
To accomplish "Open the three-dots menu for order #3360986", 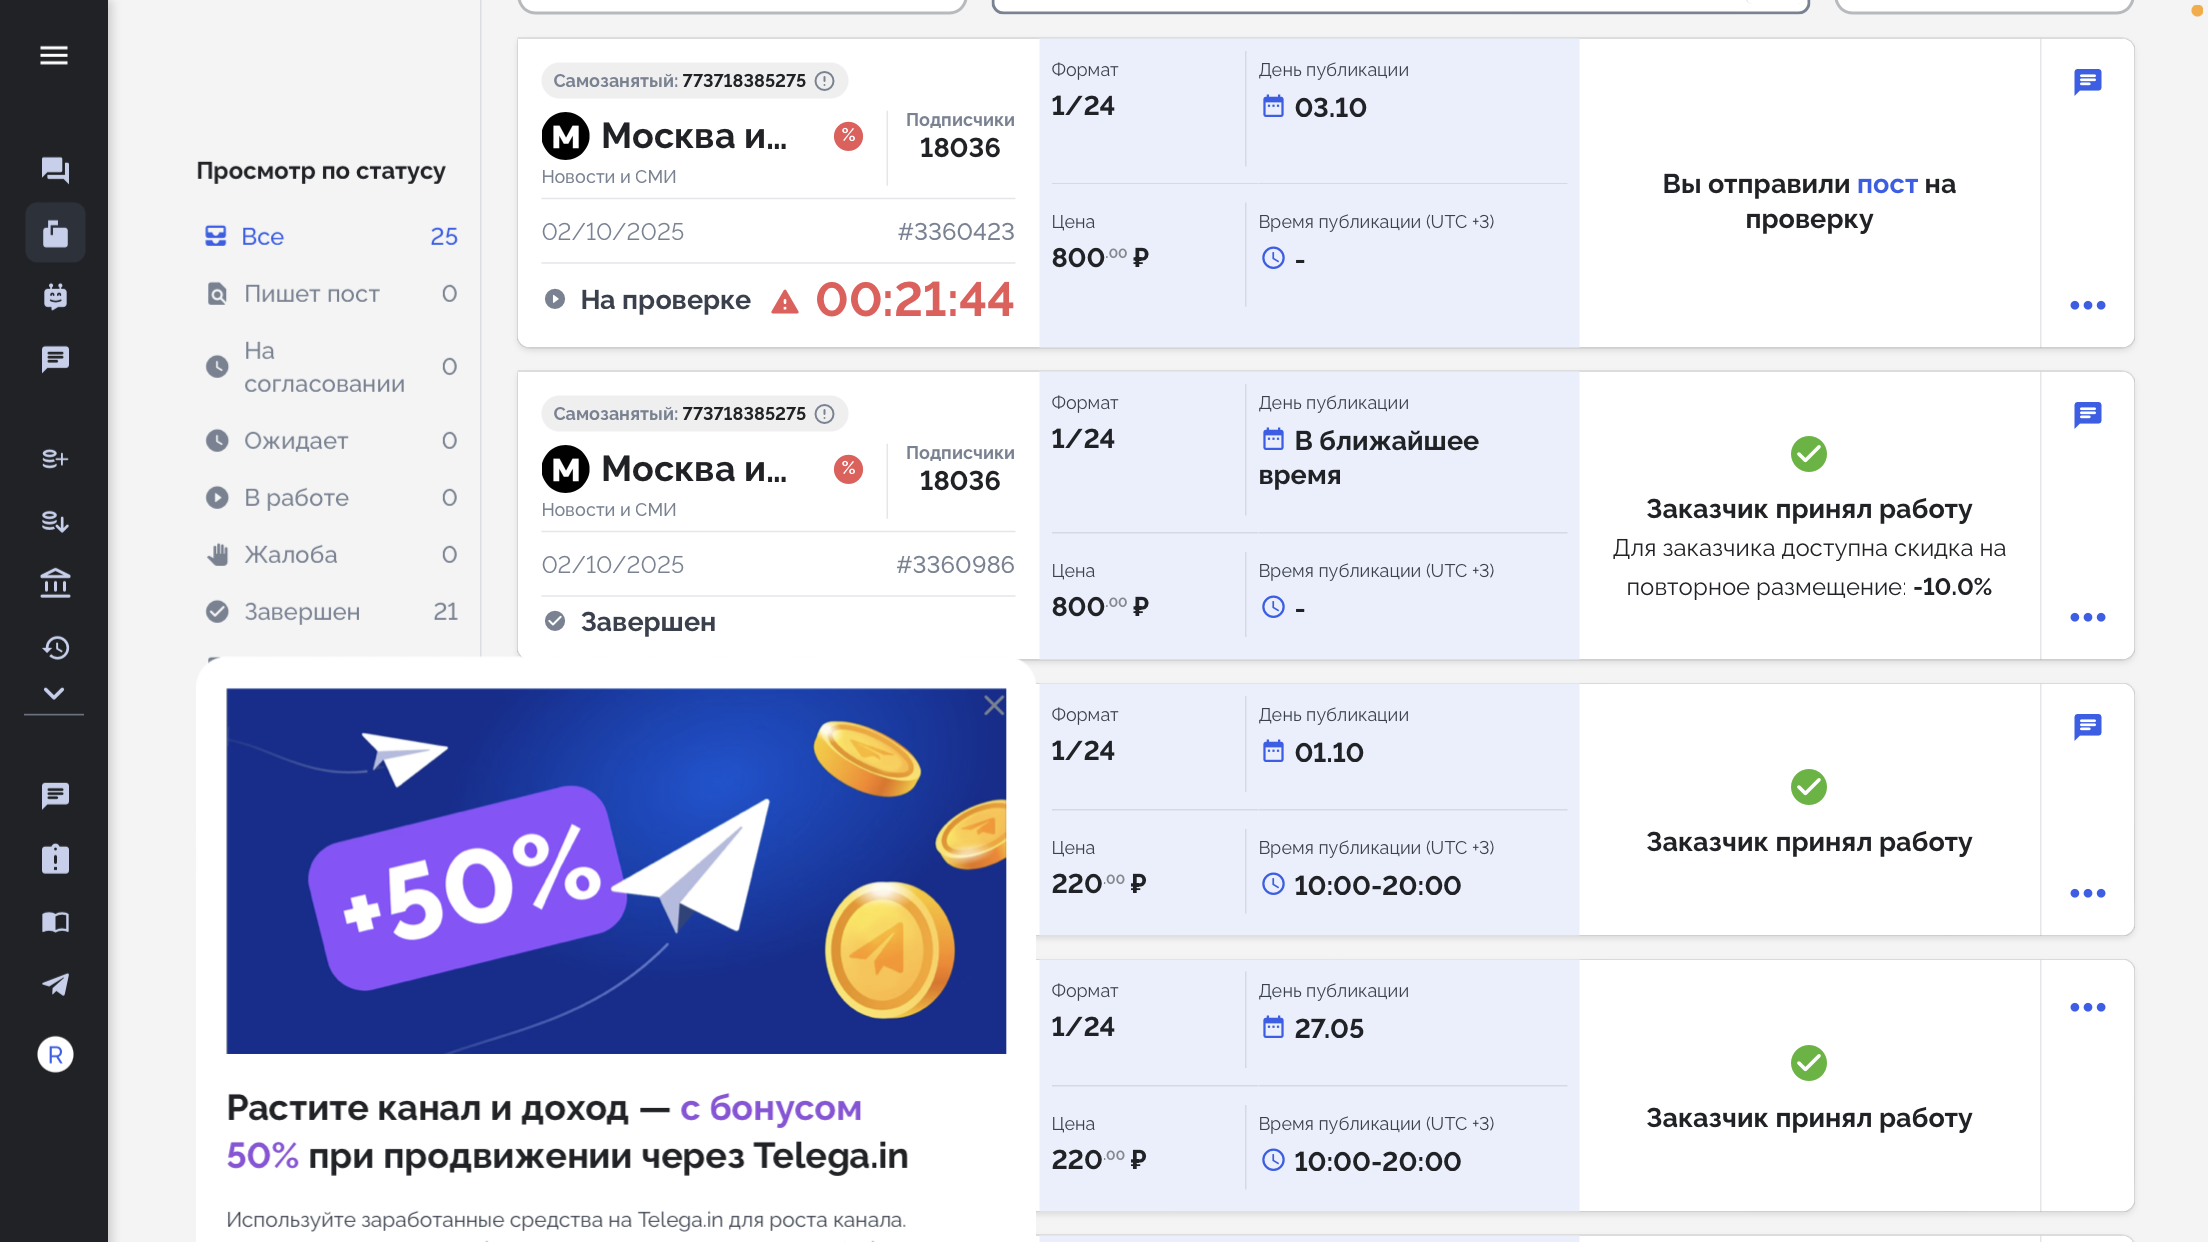I will 2087,617.
